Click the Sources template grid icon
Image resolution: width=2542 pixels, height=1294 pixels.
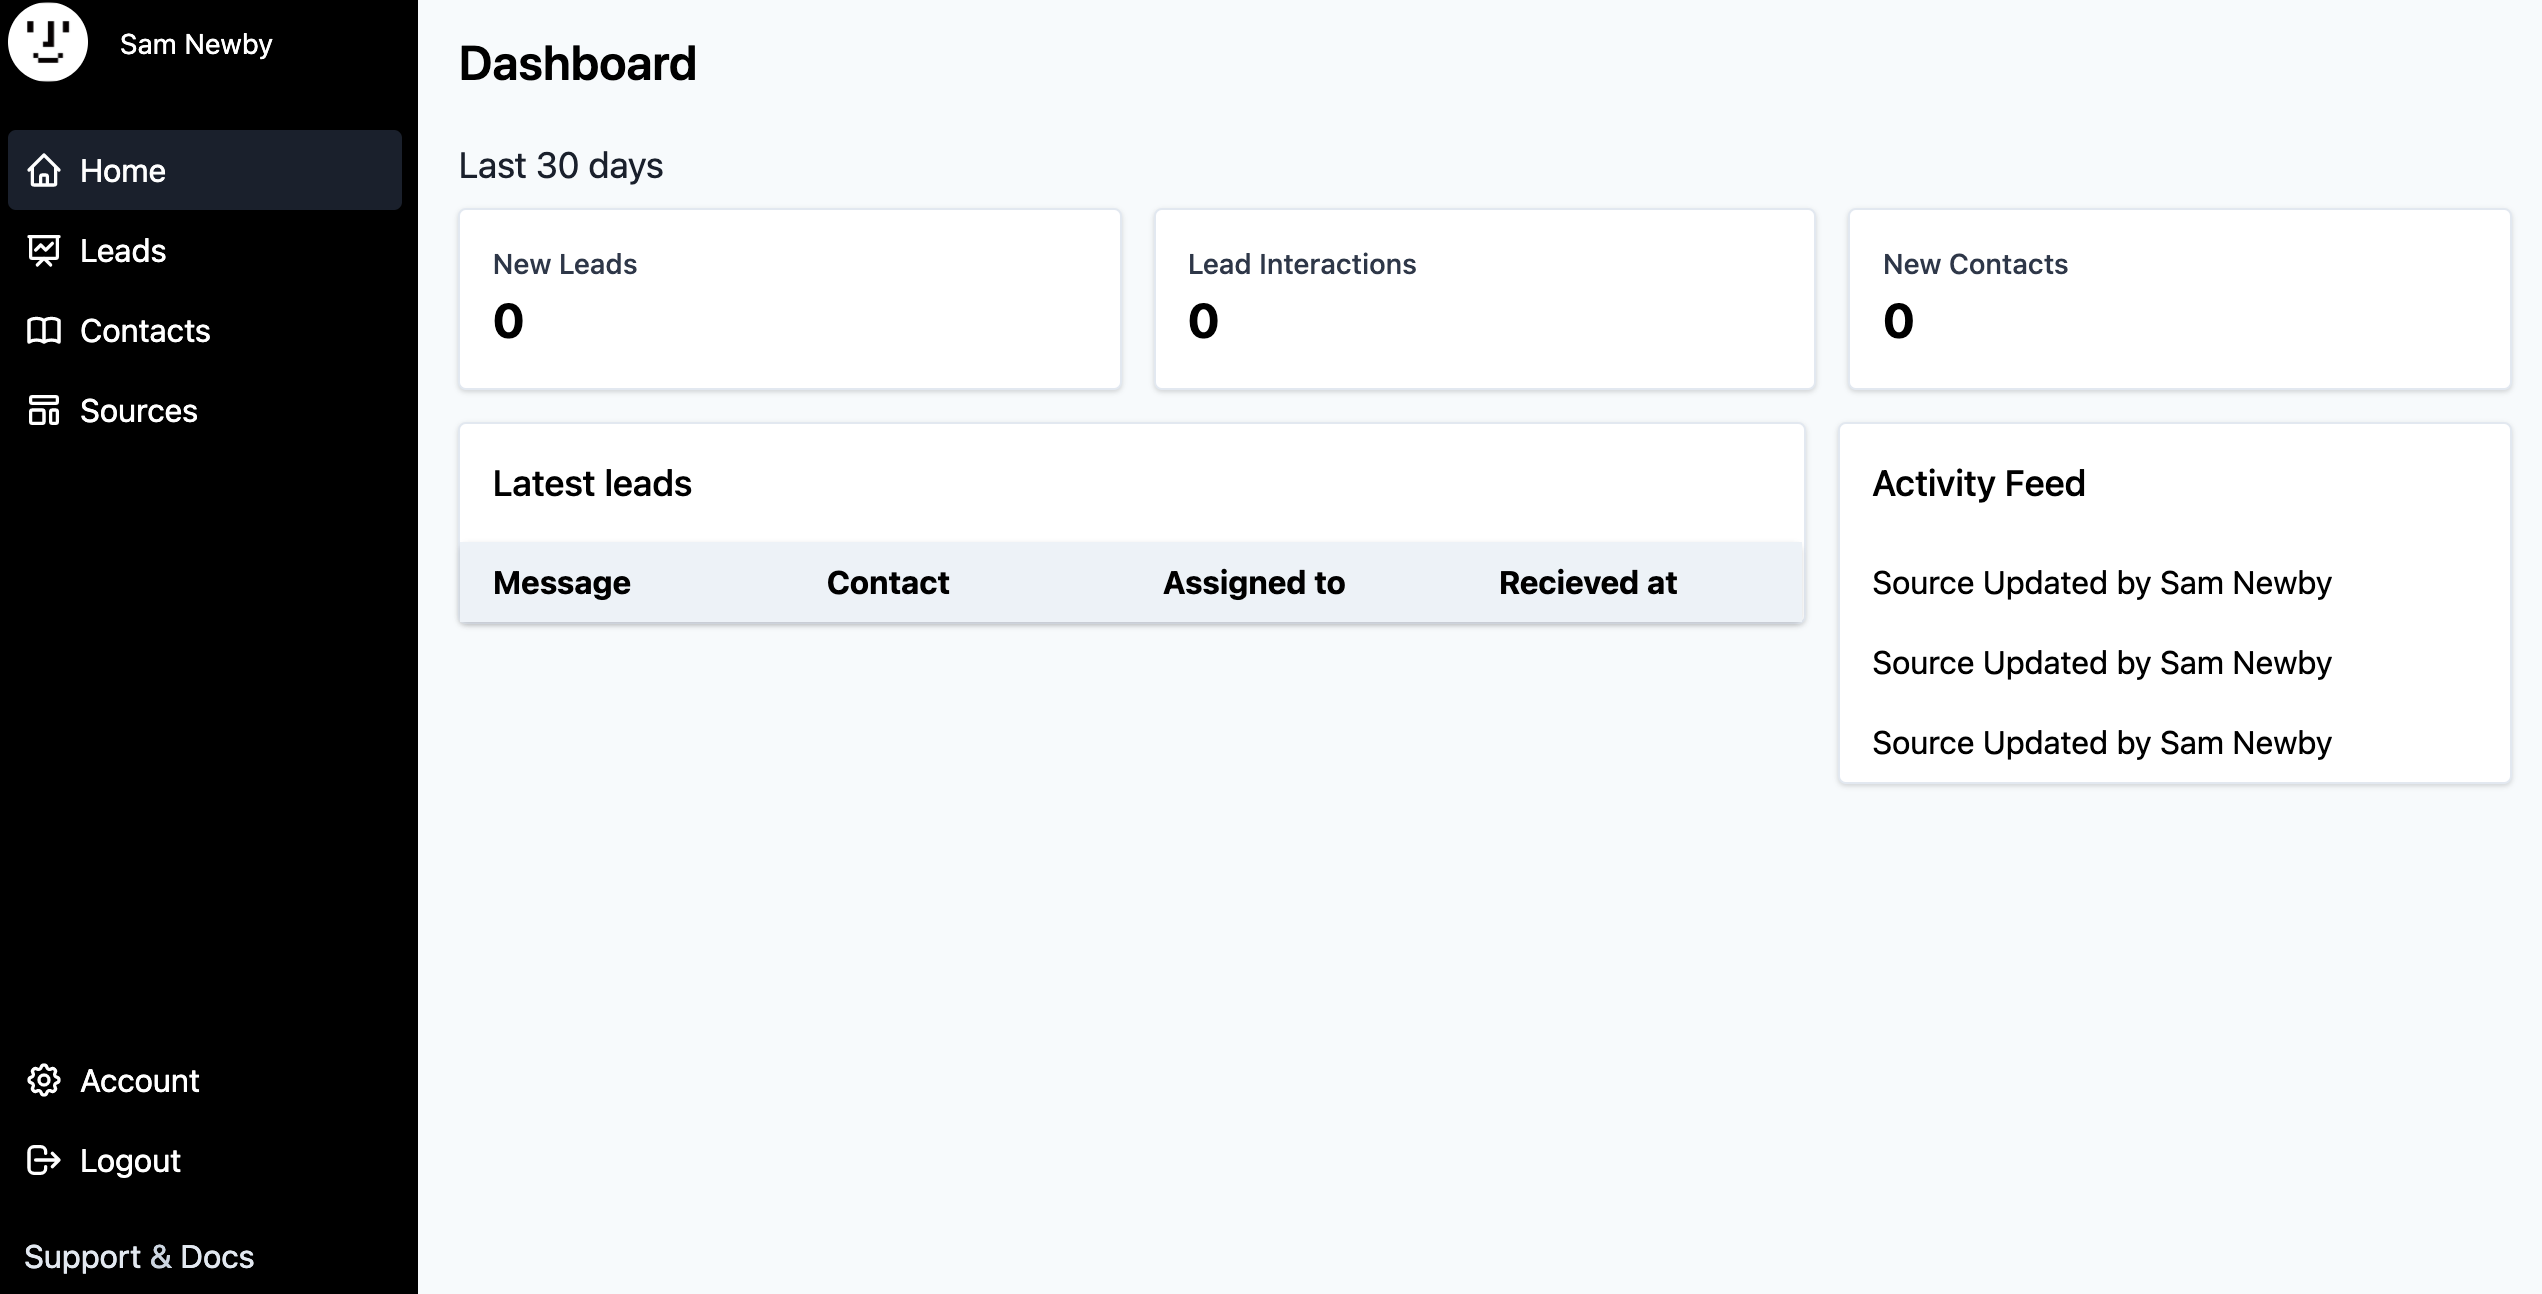pyautogui.click(x=44, y=410)
